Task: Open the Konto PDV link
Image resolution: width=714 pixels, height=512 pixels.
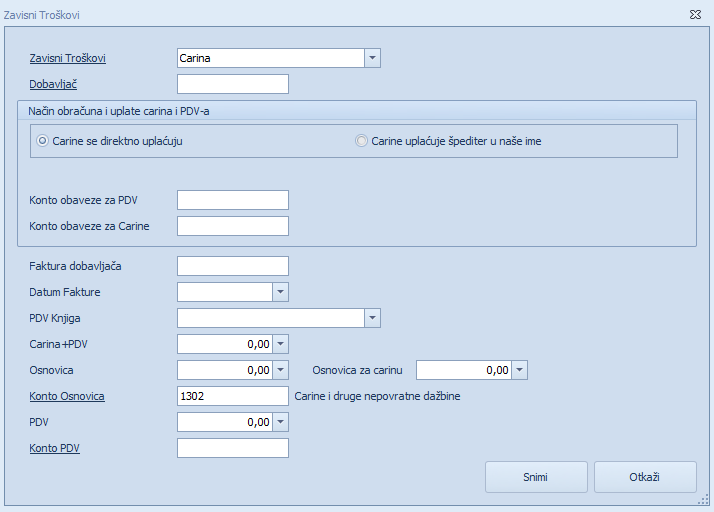Action: 54,448
